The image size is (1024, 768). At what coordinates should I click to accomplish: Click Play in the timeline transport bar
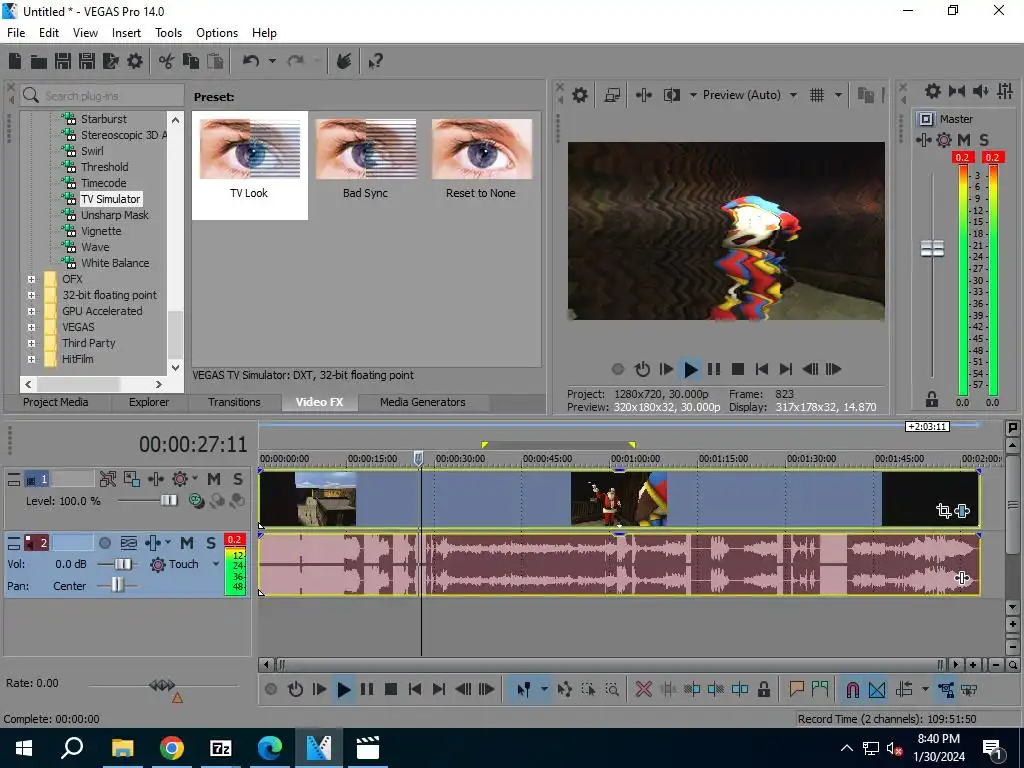[343, 689]
